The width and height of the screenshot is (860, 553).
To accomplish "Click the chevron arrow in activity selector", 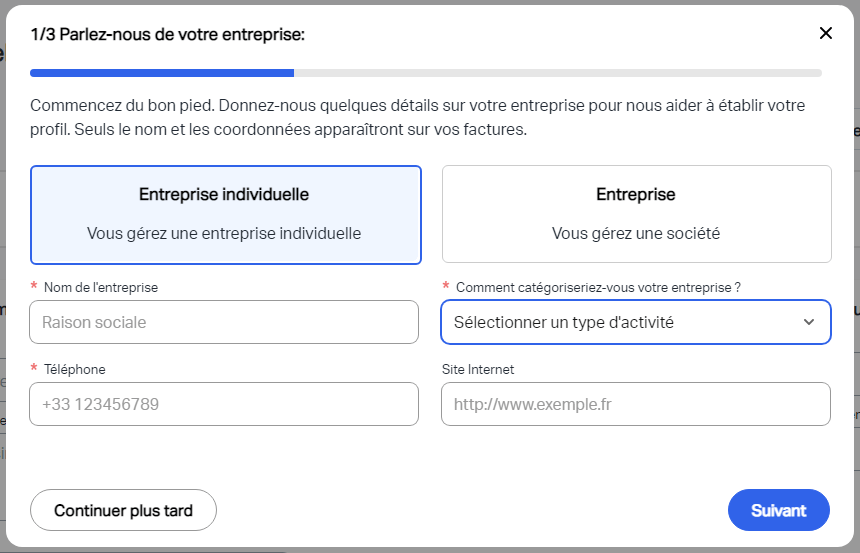I will tap(808, 322).
